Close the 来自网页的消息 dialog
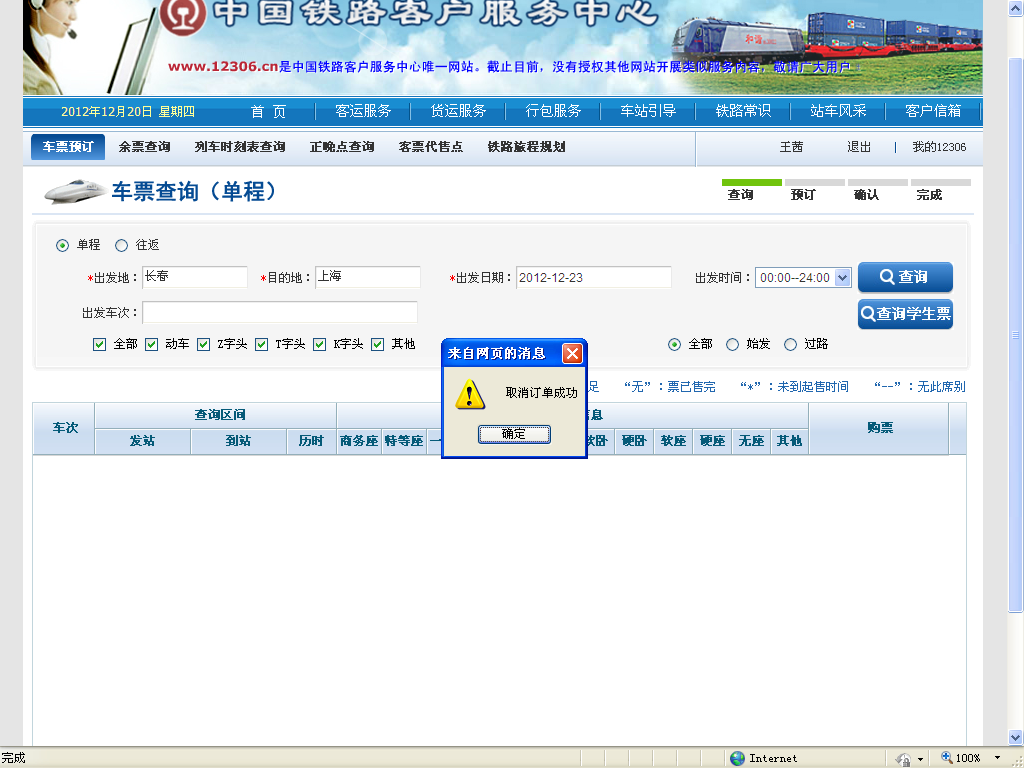The height and width of the screenshot is (768, 1024). [x=572, y=353]
